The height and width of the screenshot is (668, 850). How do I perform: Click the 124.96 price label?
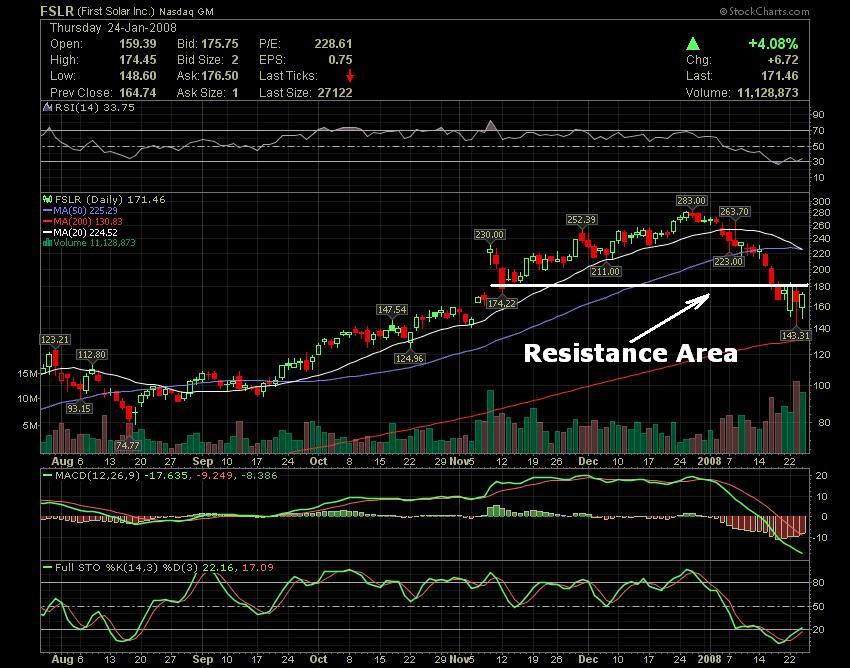409,358
